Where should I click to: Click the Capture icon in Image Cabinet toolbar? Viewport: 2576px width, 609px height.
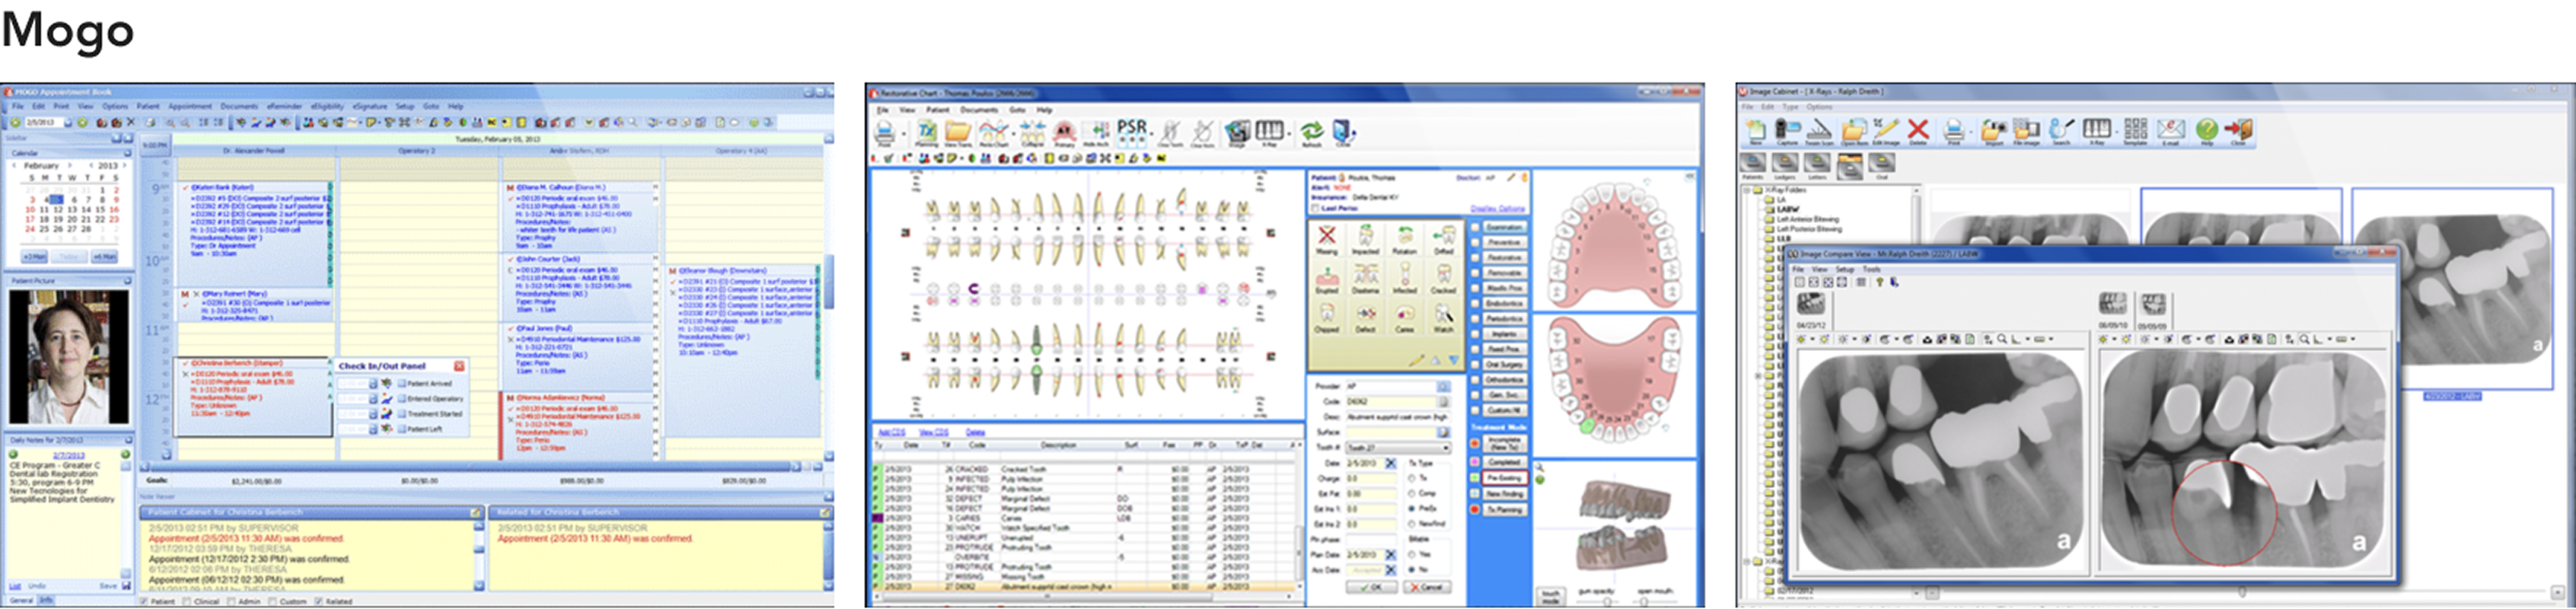click(x=1787, y=131)
